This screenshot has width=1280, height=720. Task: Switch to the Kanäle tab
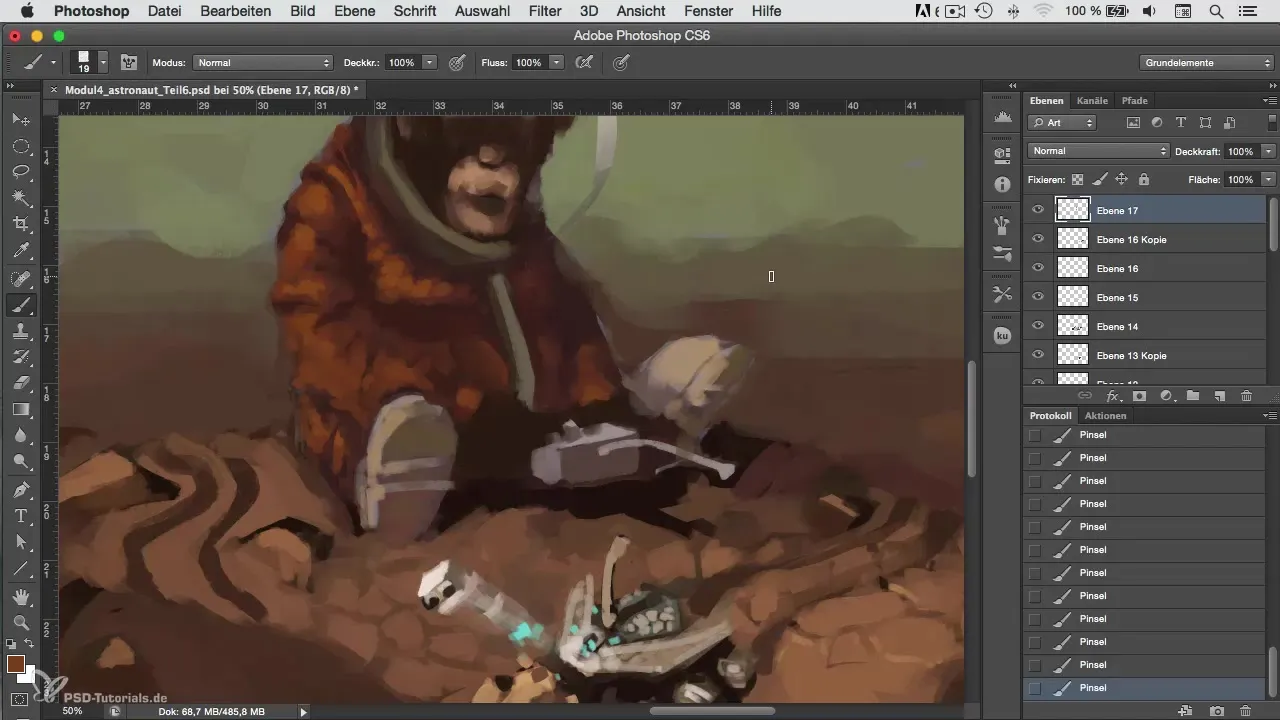[x=1092, y=100]
